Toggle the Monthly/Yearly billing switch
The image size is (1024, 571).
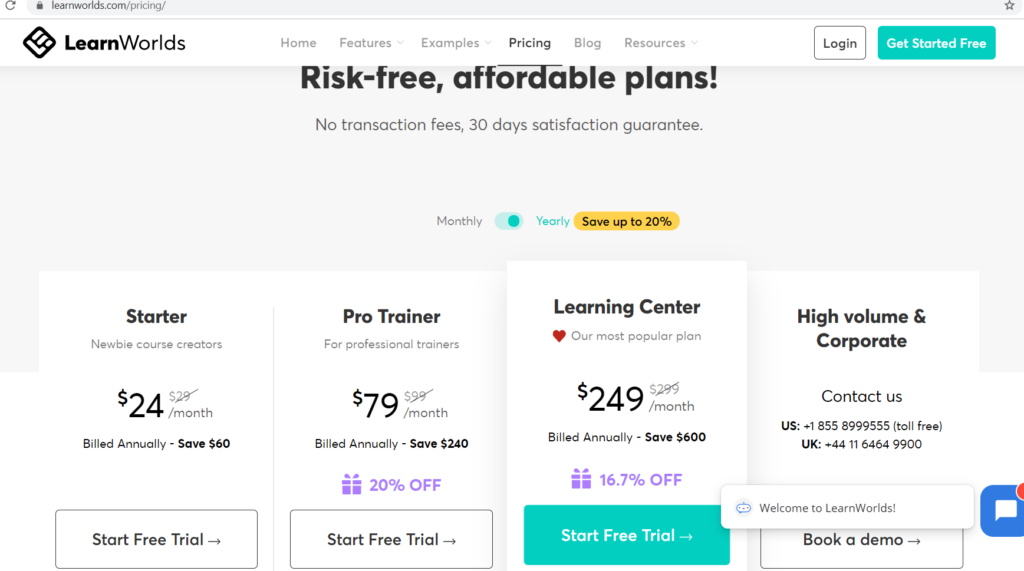pos(509,221)
